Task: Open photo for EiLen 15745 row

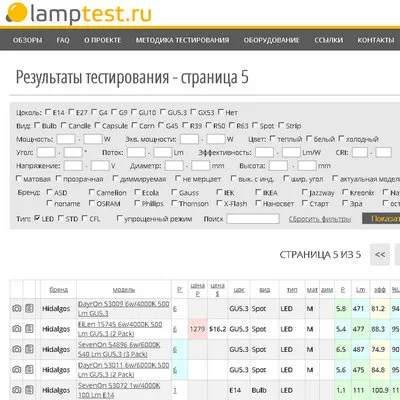Action: 17,329
